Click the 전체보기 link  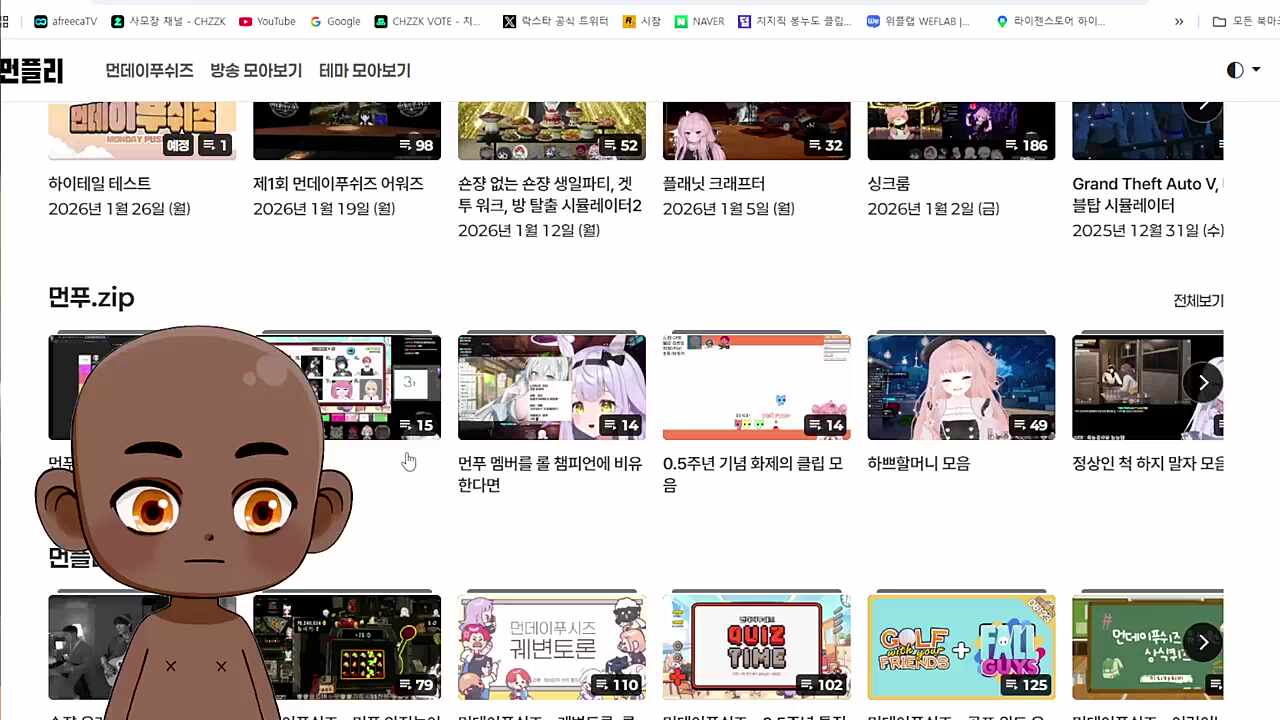[1198, 300]
